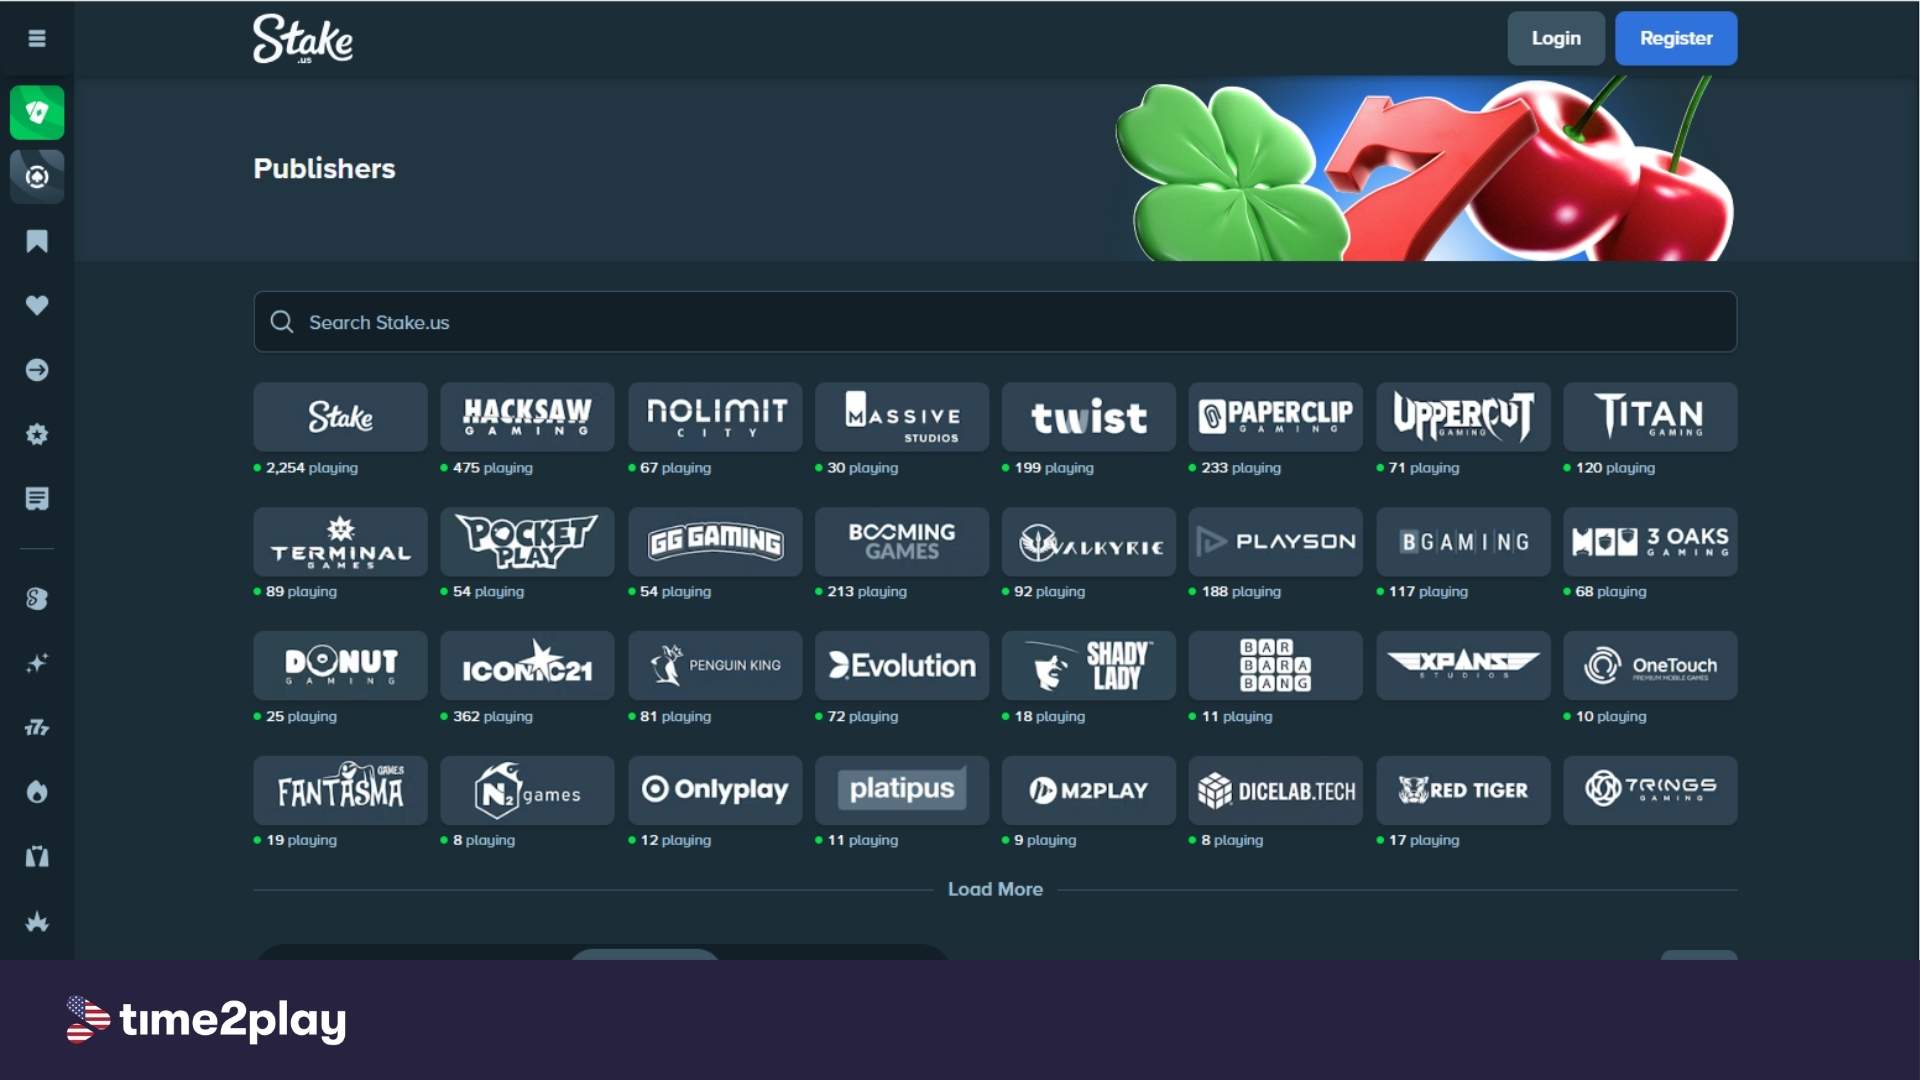Open the sports ball sidebar icon
Viewport: 1920px width, 1080px height.
pyautogui.click(x=37, y=177)
